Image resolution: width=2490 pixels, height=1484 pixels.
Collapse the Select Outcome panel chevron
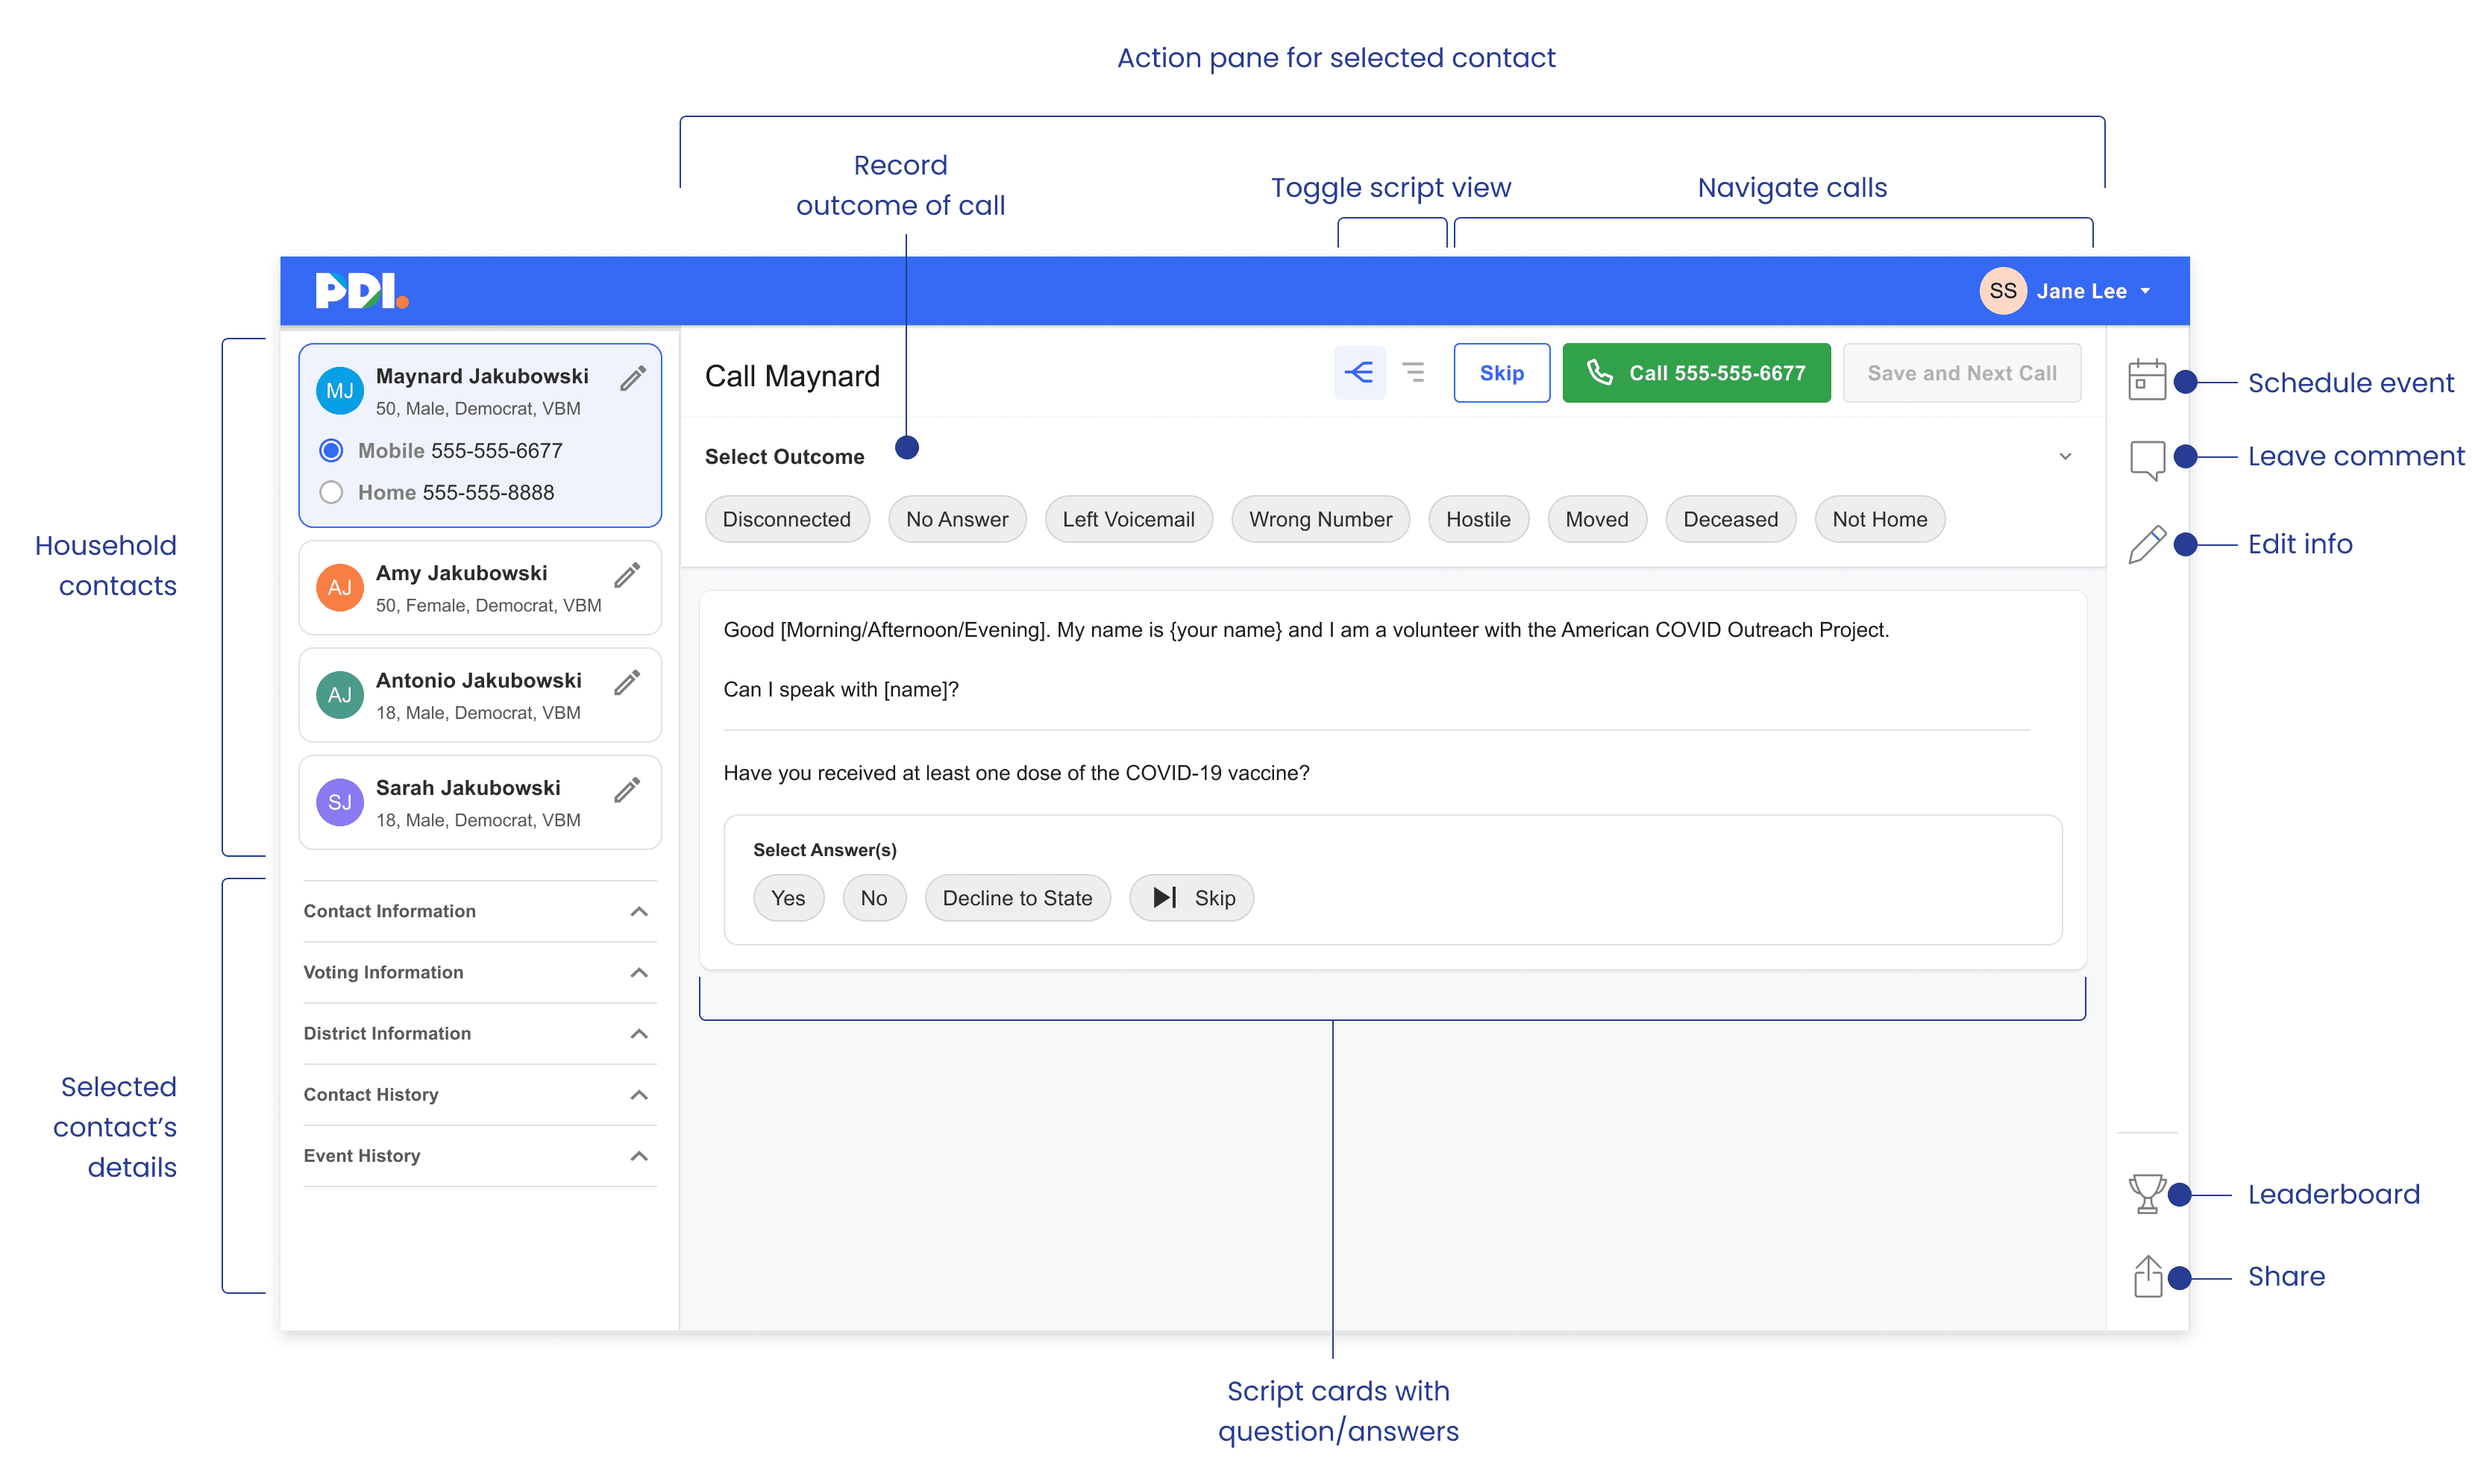coord(2064,457)
